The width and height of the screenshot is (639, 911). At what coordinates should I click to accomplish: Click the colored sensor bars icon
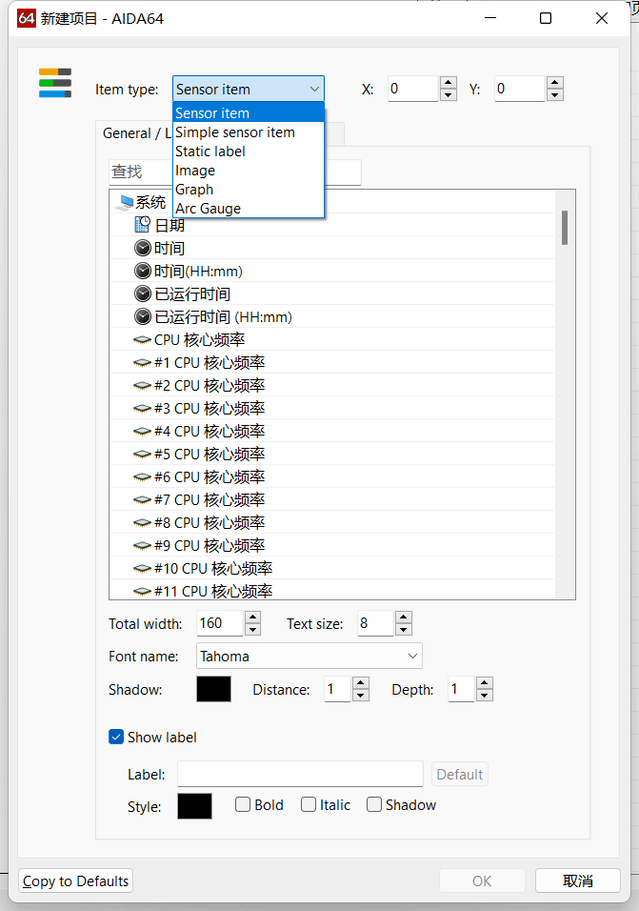click(55, 83)
